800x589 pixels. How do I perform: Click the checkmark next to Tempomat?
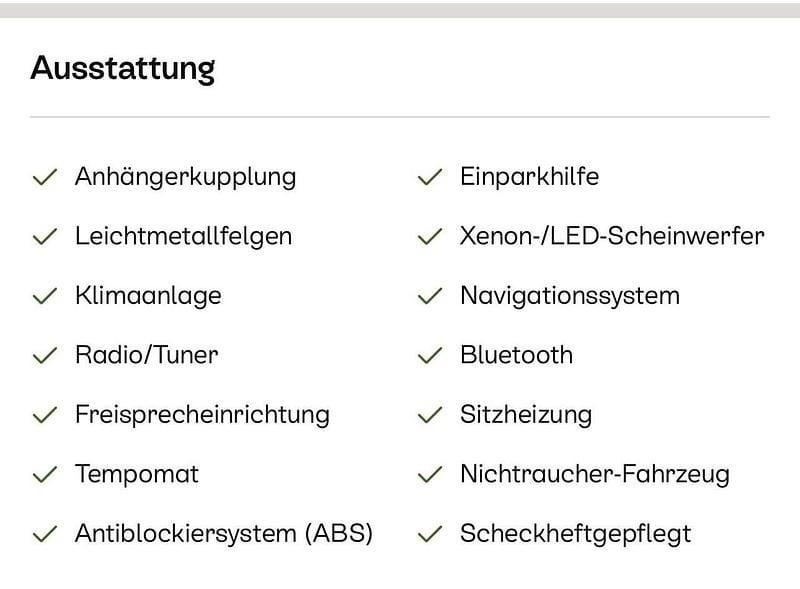(45, 475)
